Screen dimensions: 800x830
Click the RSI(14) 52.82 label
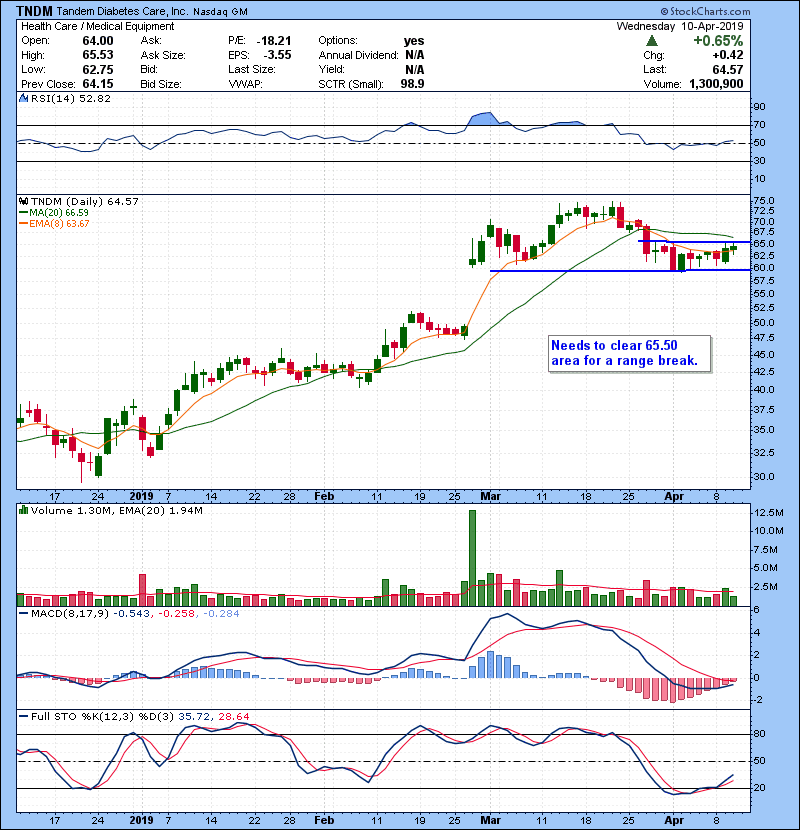coord(70,98)
